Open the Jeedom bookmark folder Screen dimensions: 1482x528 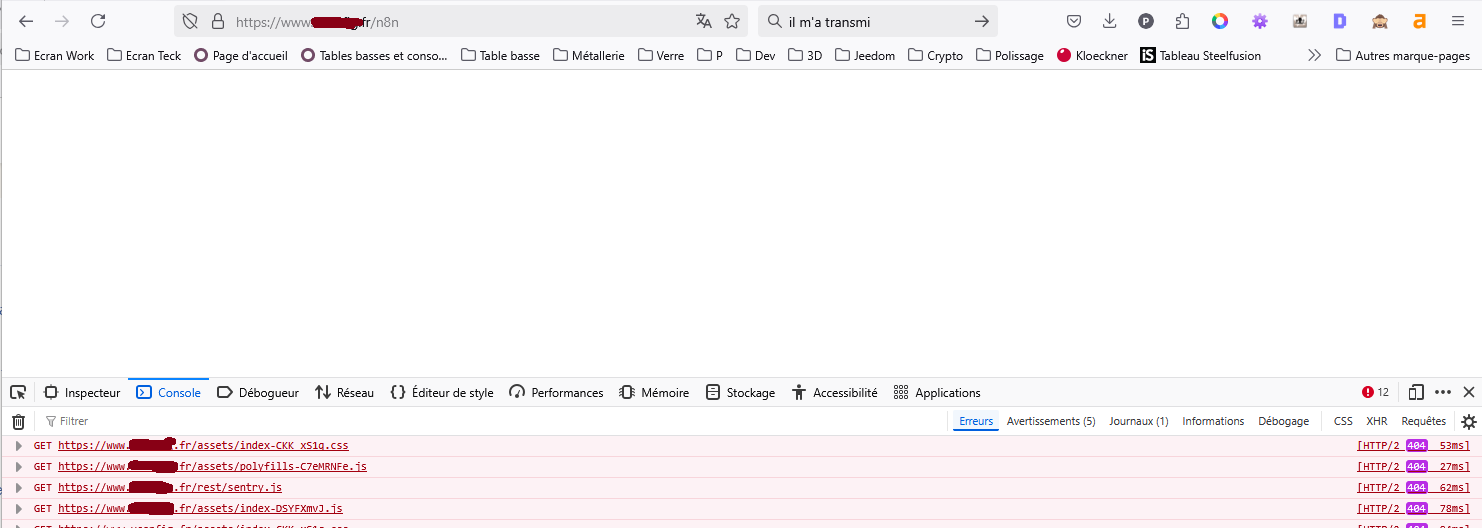pyautogui.click(x=865, y=56)
